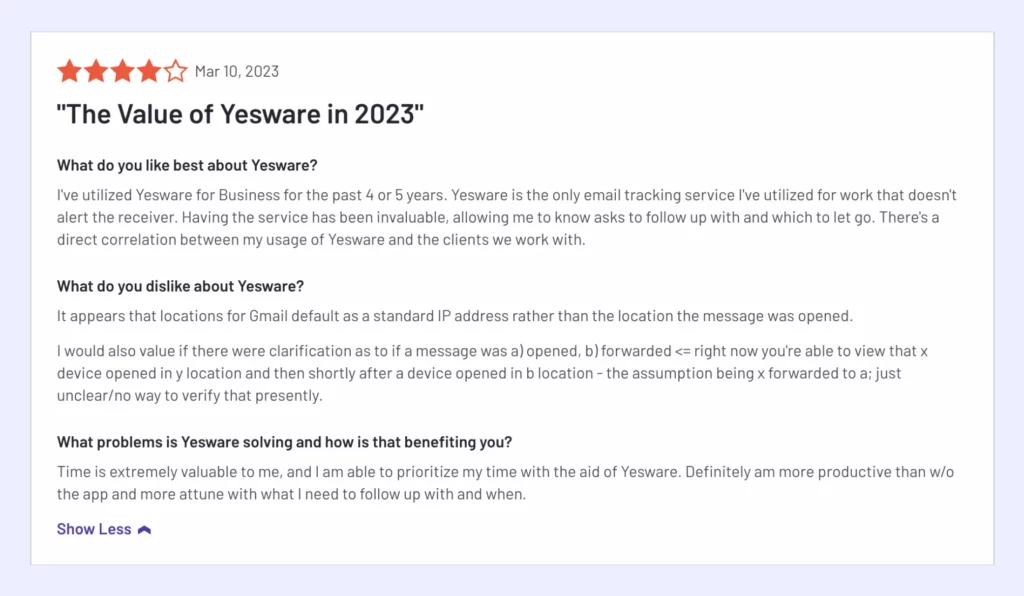
Task: Select the third star of the rating
Action: tap(122, 71)
